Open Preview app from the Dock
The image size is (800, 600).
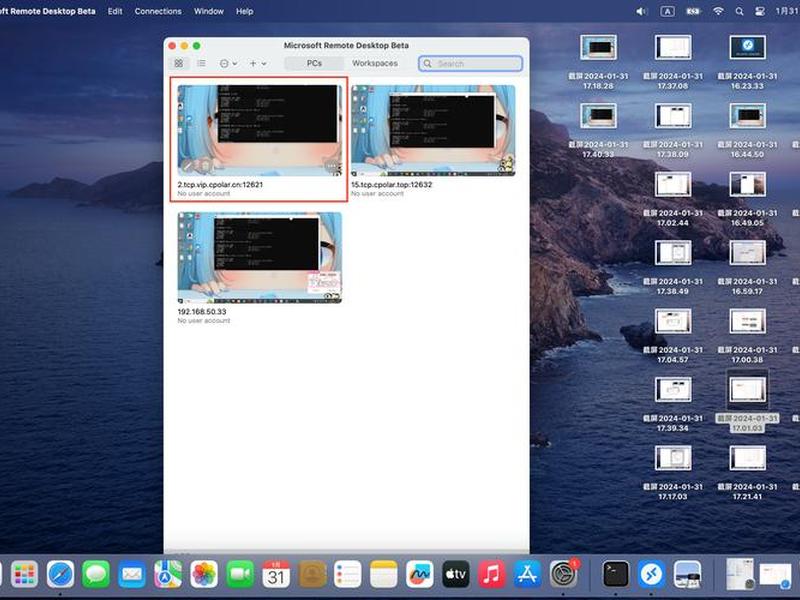pos(687,574)
